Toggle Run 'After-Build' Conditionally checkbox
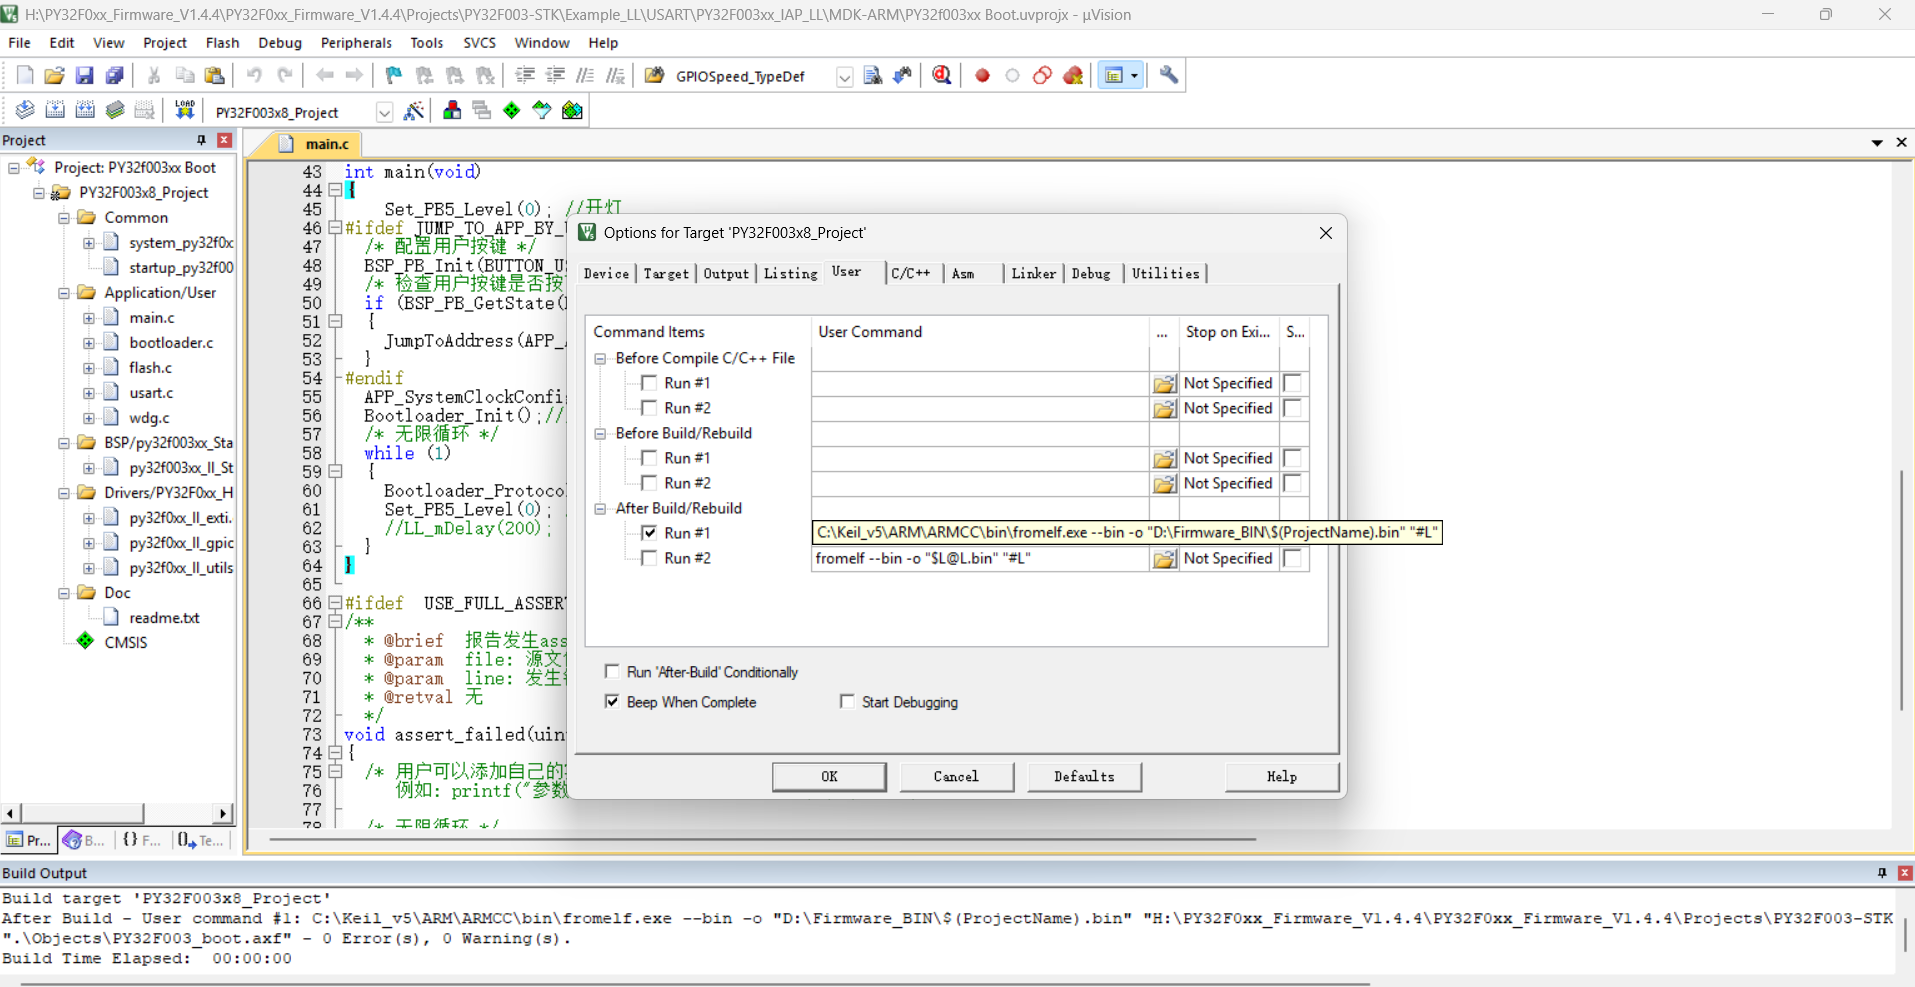Image resolution: width=1915 pixels, height=987 pixels. [612, 672]
